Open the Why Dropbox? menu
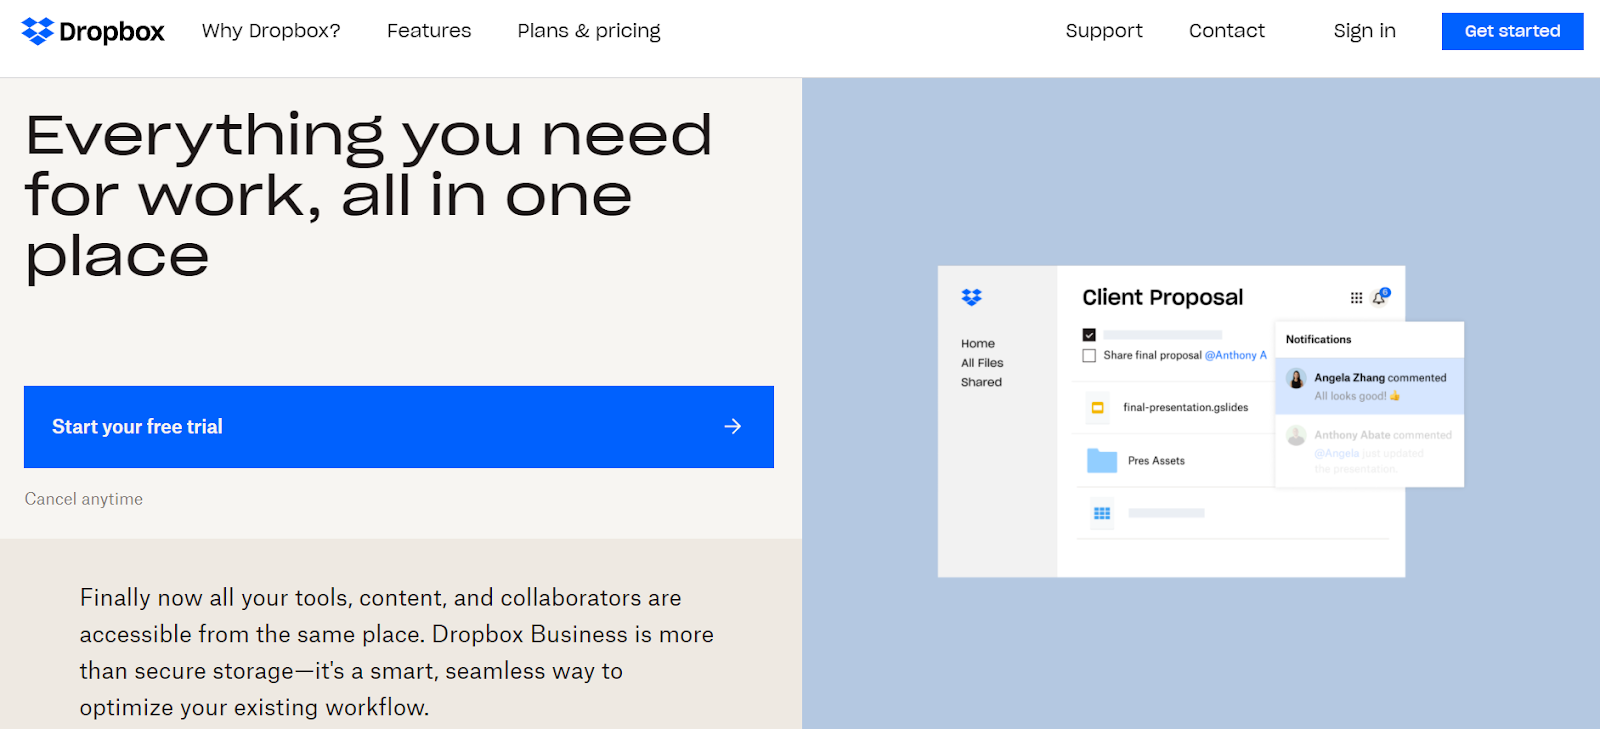The image size is (1600, 729). 271,31
